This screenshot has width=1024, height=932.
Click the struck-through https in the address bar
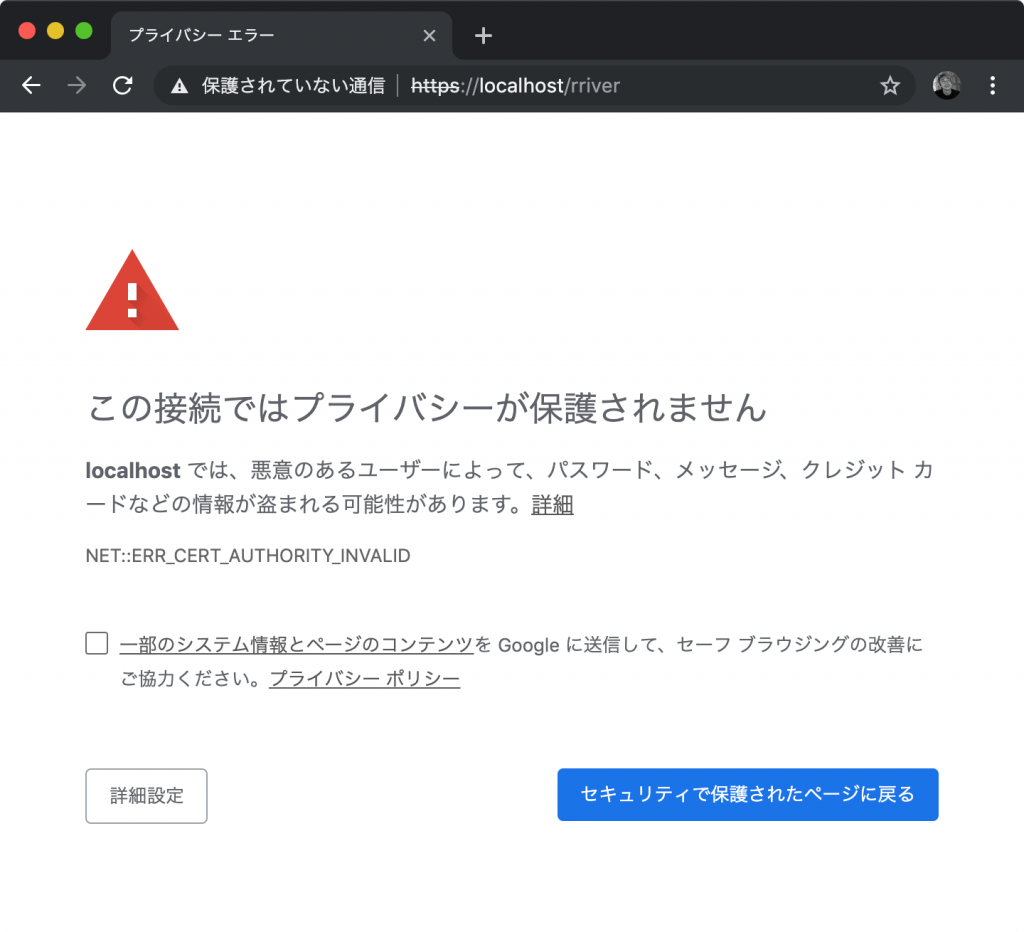pyautogui.click(x=433, y=86)
